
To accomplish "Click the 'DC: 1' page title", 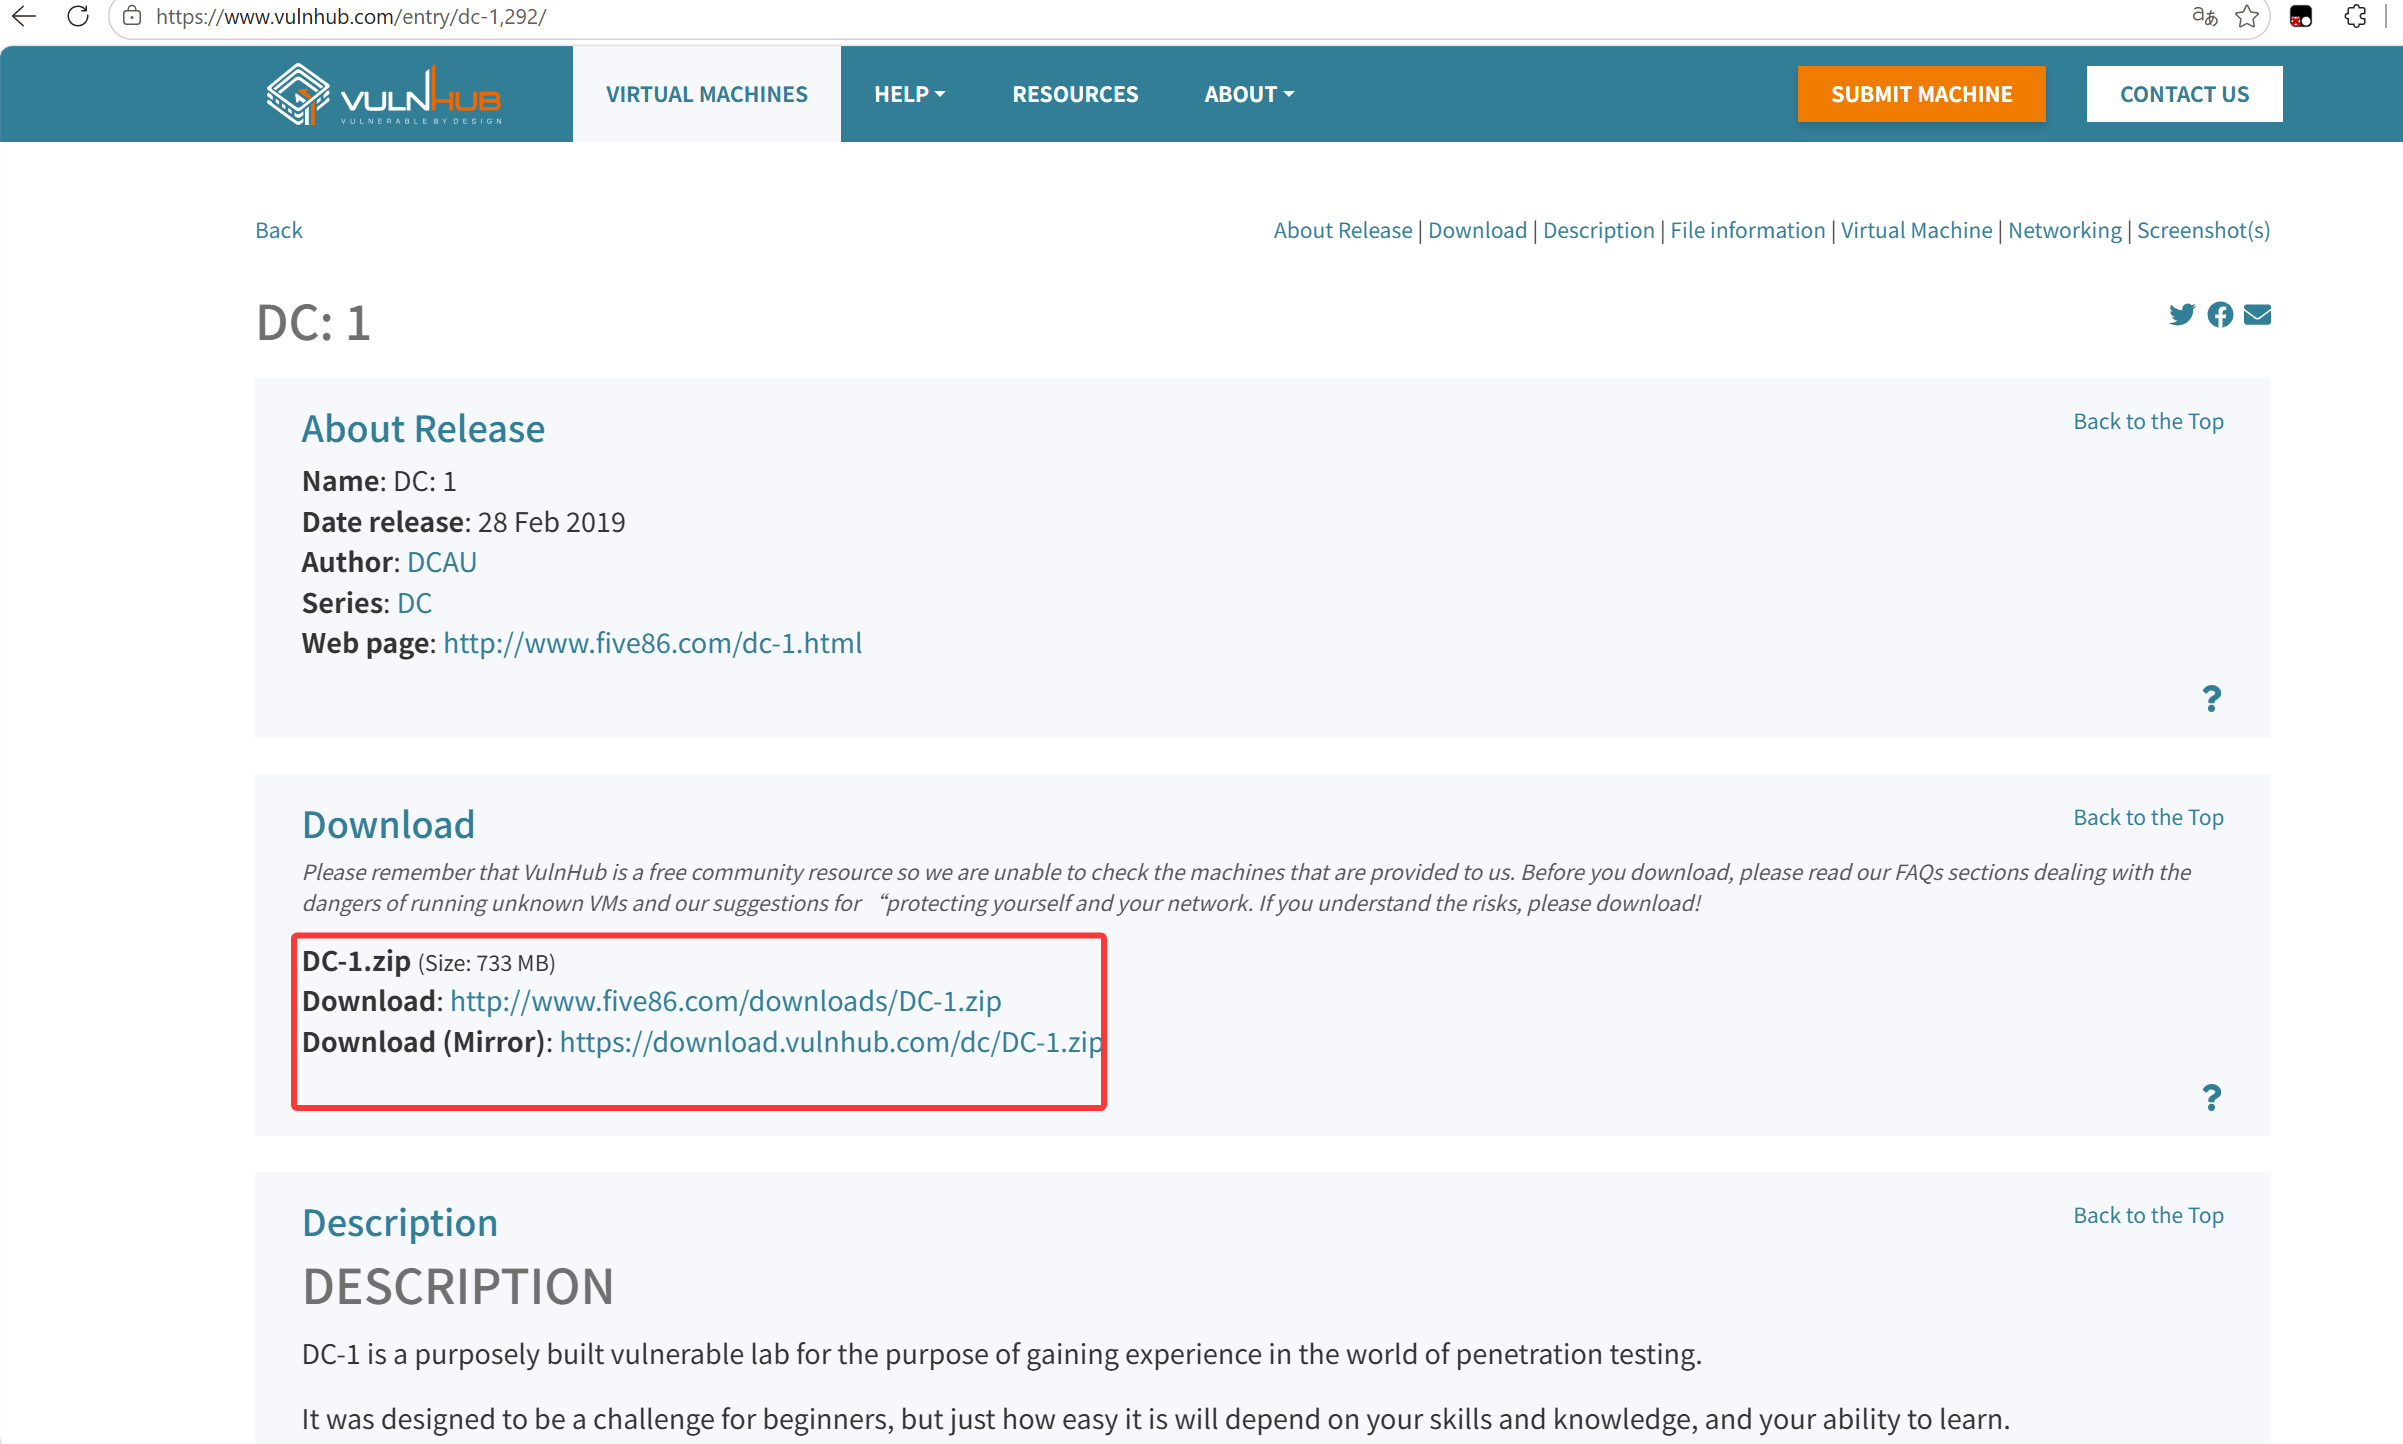I will click(313, 322).
